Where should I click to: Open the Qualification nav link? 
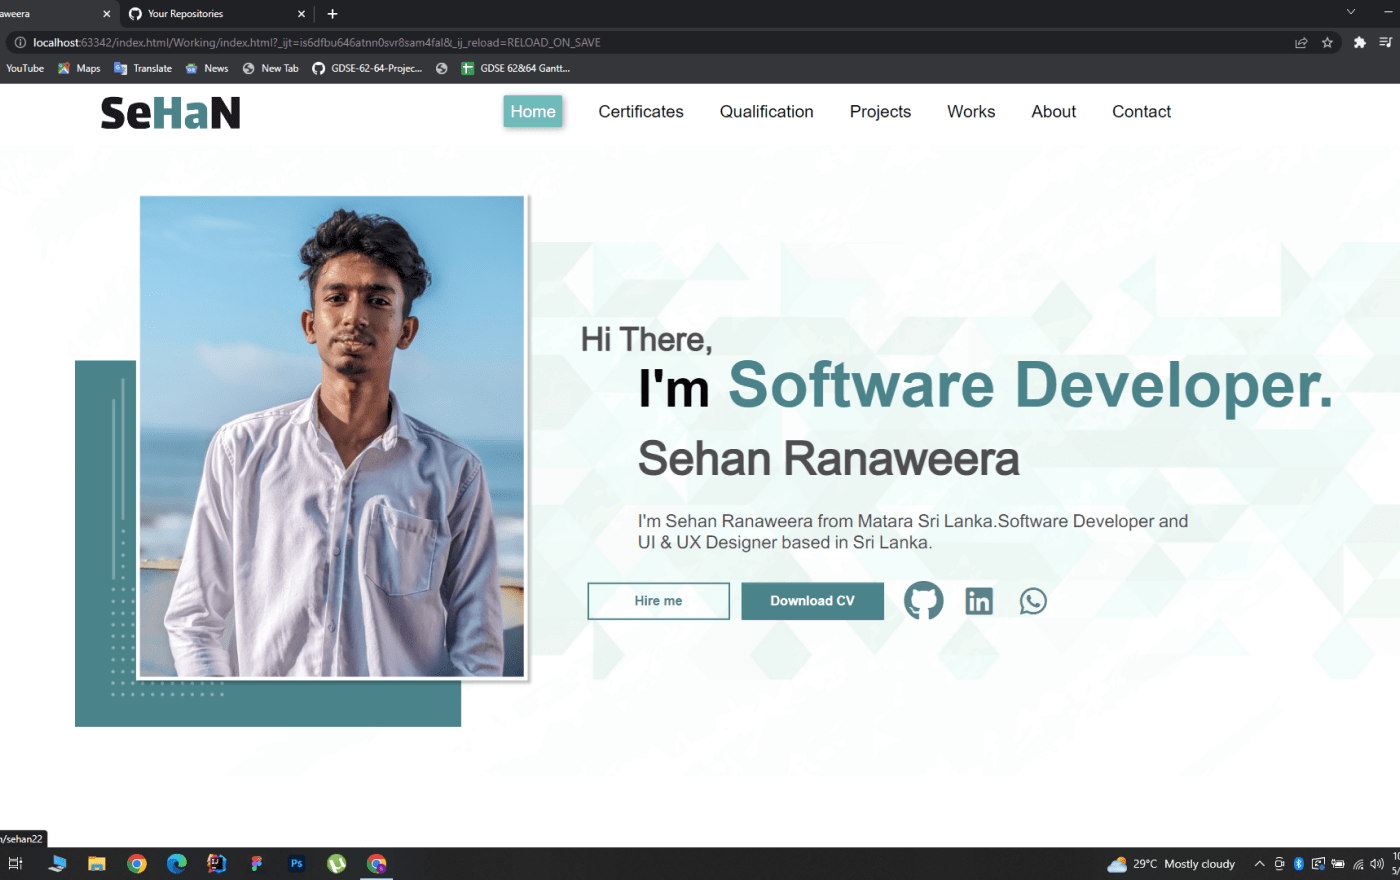[x=767, y=112]
